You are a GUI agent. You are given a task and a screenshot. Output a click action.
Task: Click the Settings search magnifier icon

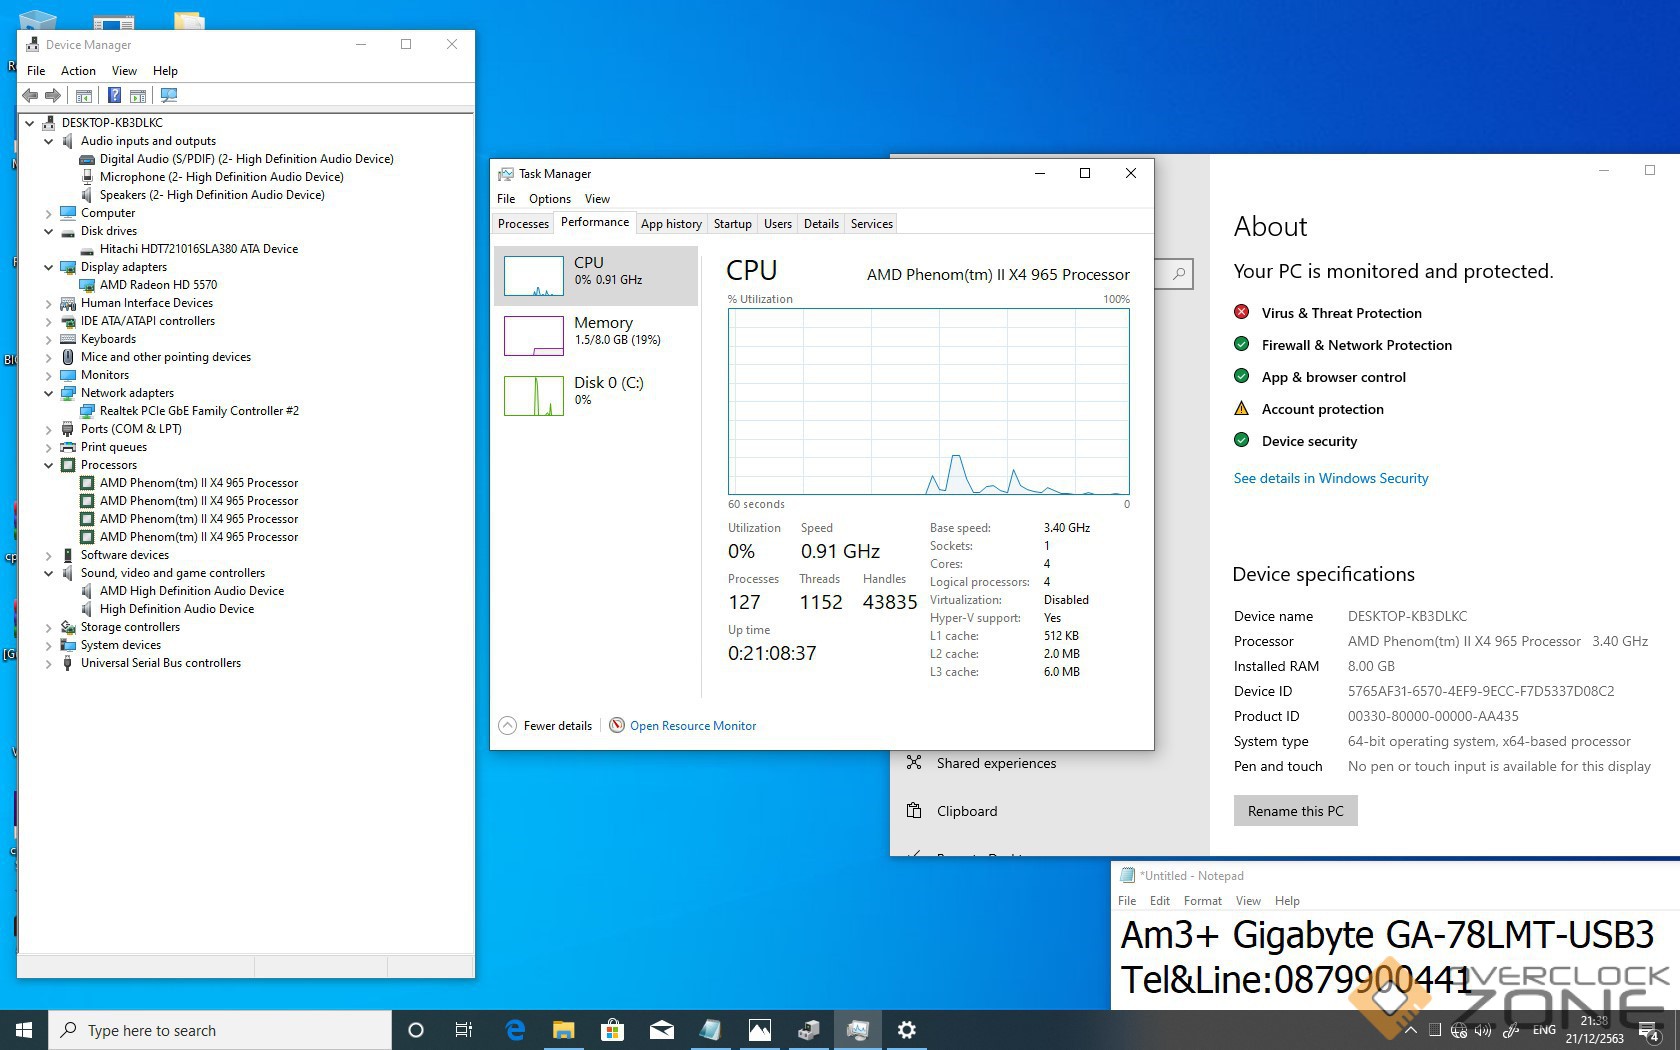click(x=1180, y=273)
